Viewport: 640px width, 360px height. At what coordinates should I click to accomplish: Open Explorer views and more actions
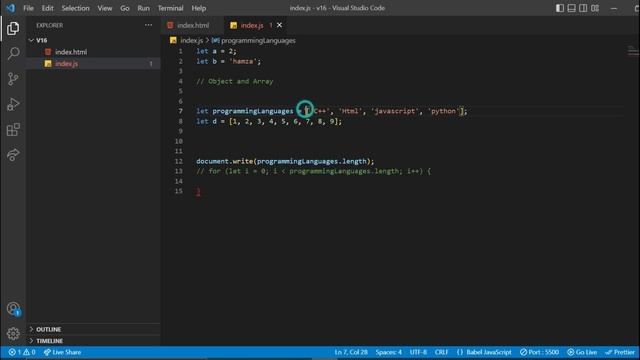pos(148,25)
